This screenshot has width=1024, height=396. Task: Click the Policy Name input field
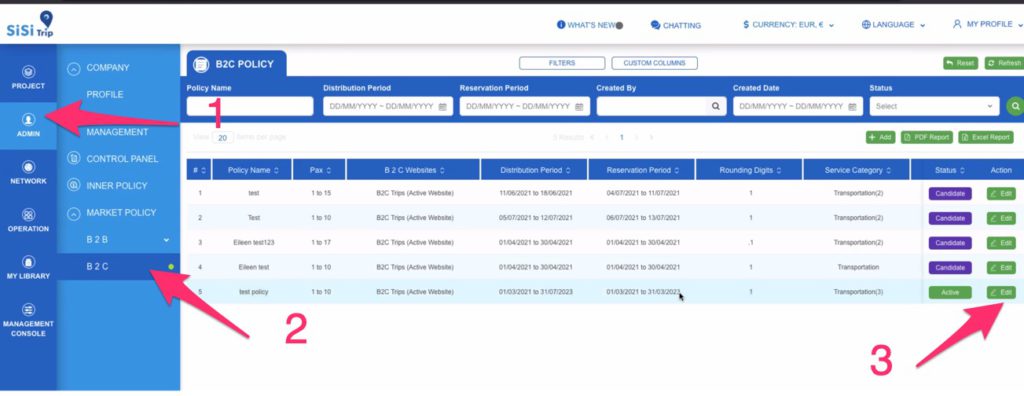click(x=250, y=107)
